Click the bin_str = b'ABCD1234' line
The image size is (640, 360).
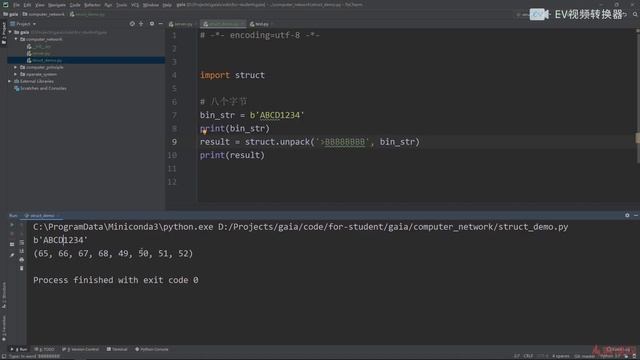point(252,115)
